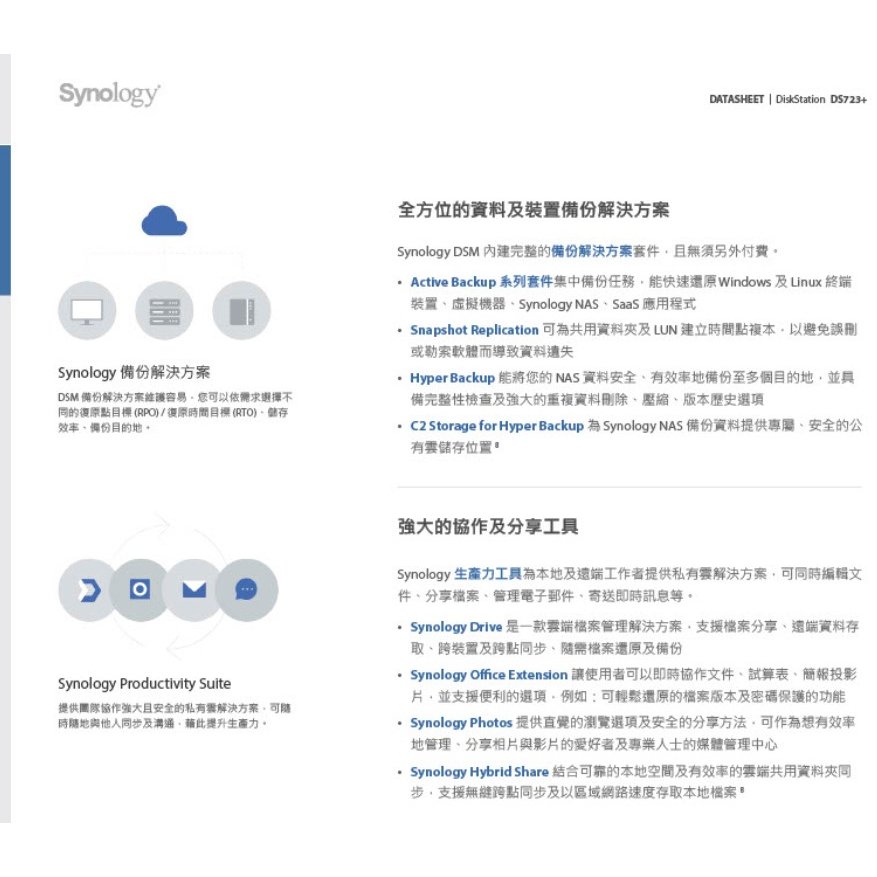Select the desktop monitor icon
This screenshot has width=877, height=877.
(x=87, y=310)
